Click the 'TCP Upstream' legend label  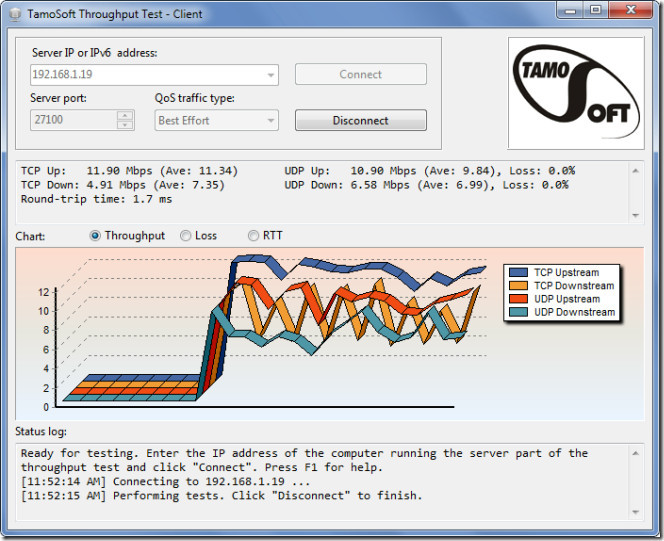567,272
